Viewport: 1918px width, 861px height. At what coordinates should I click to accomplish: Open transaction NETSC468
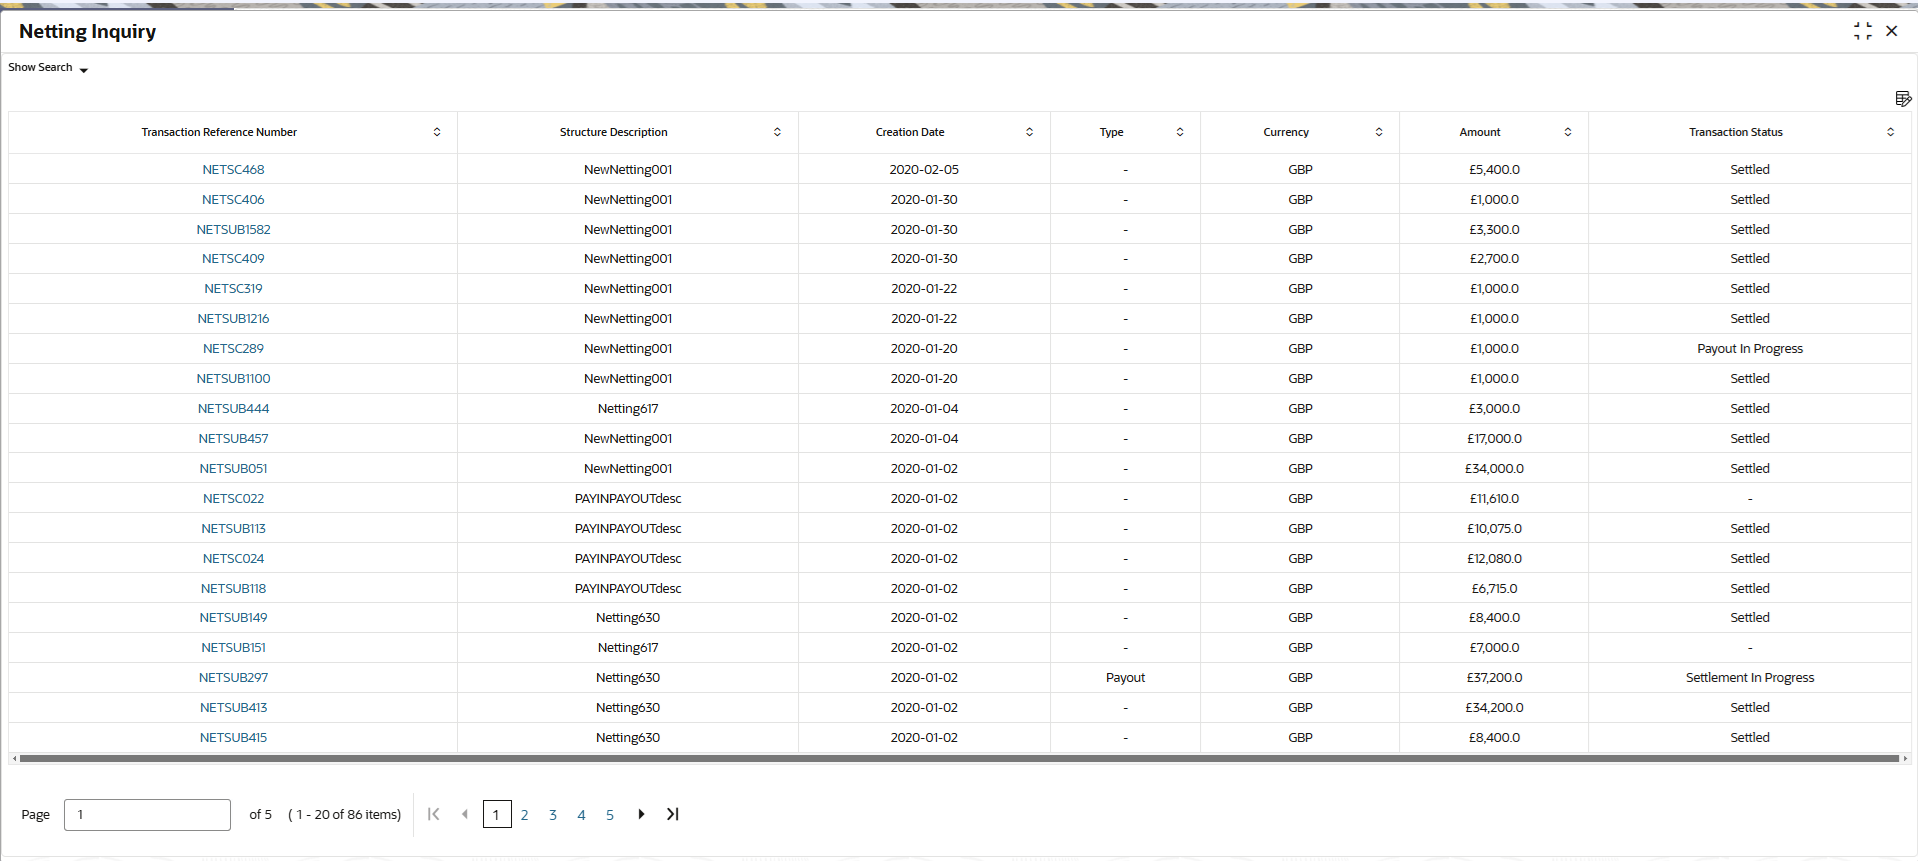click(233, 170)
